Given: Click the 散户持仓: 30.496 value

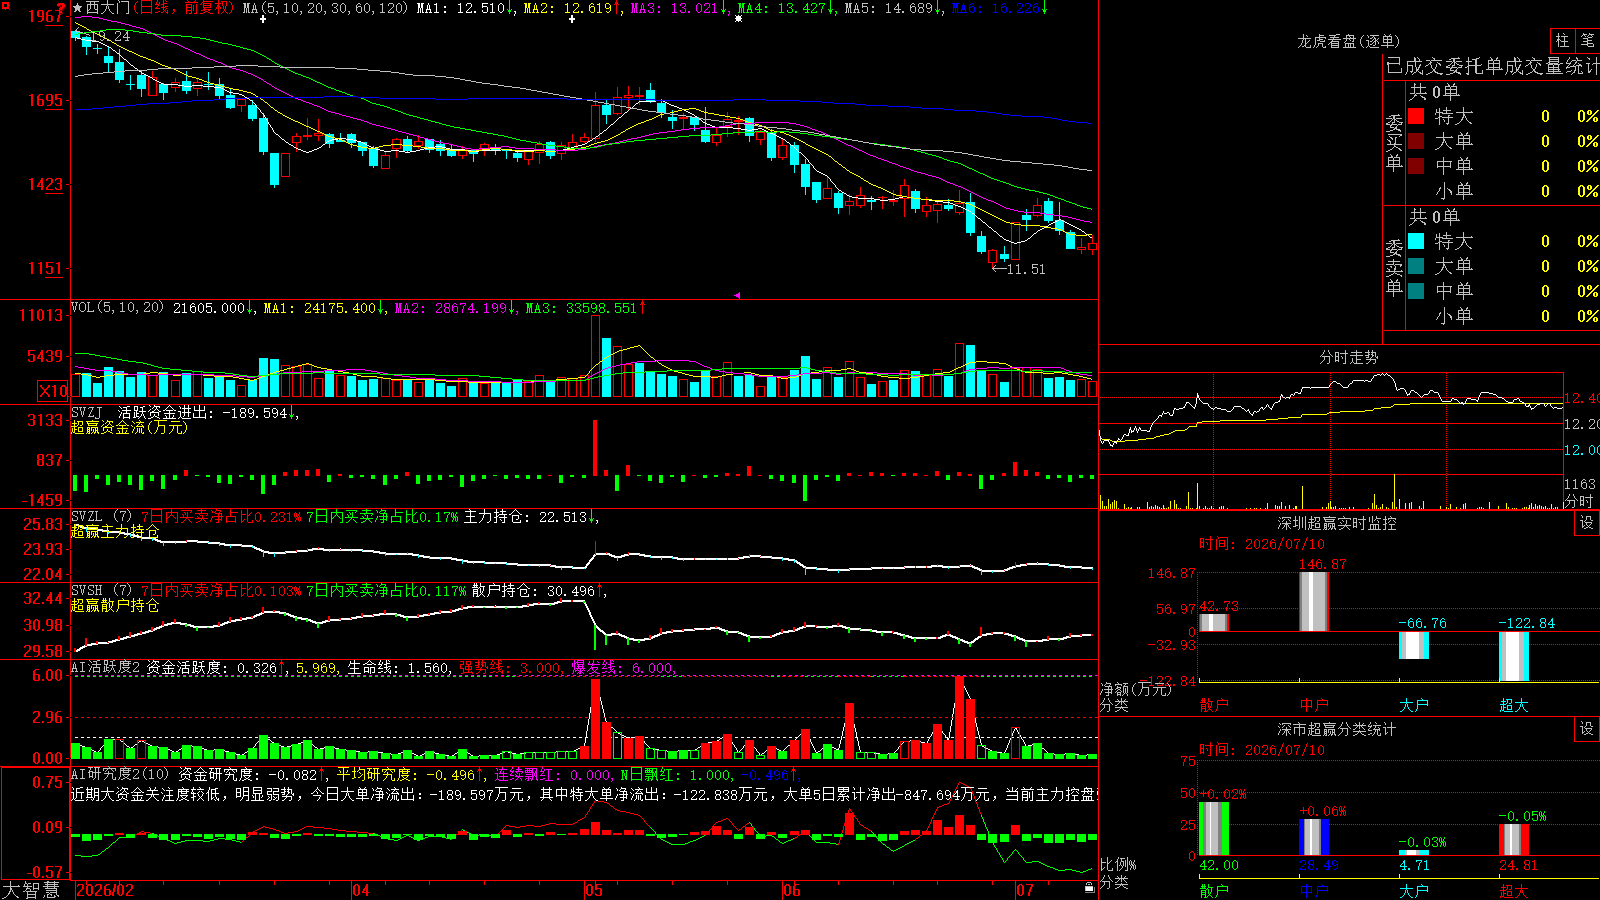Looking at the screenshot, I should (x=538, y=591).
